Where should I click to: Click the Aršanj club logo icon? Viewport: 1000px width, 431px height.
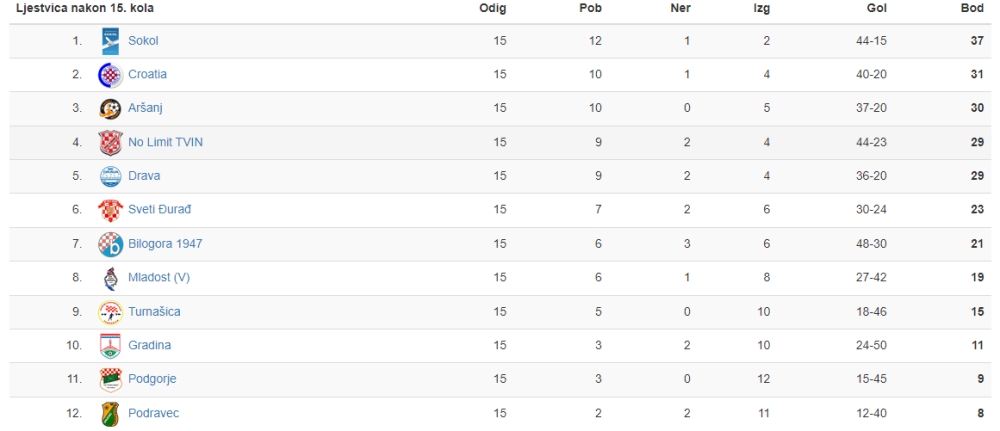pos(110,108)
